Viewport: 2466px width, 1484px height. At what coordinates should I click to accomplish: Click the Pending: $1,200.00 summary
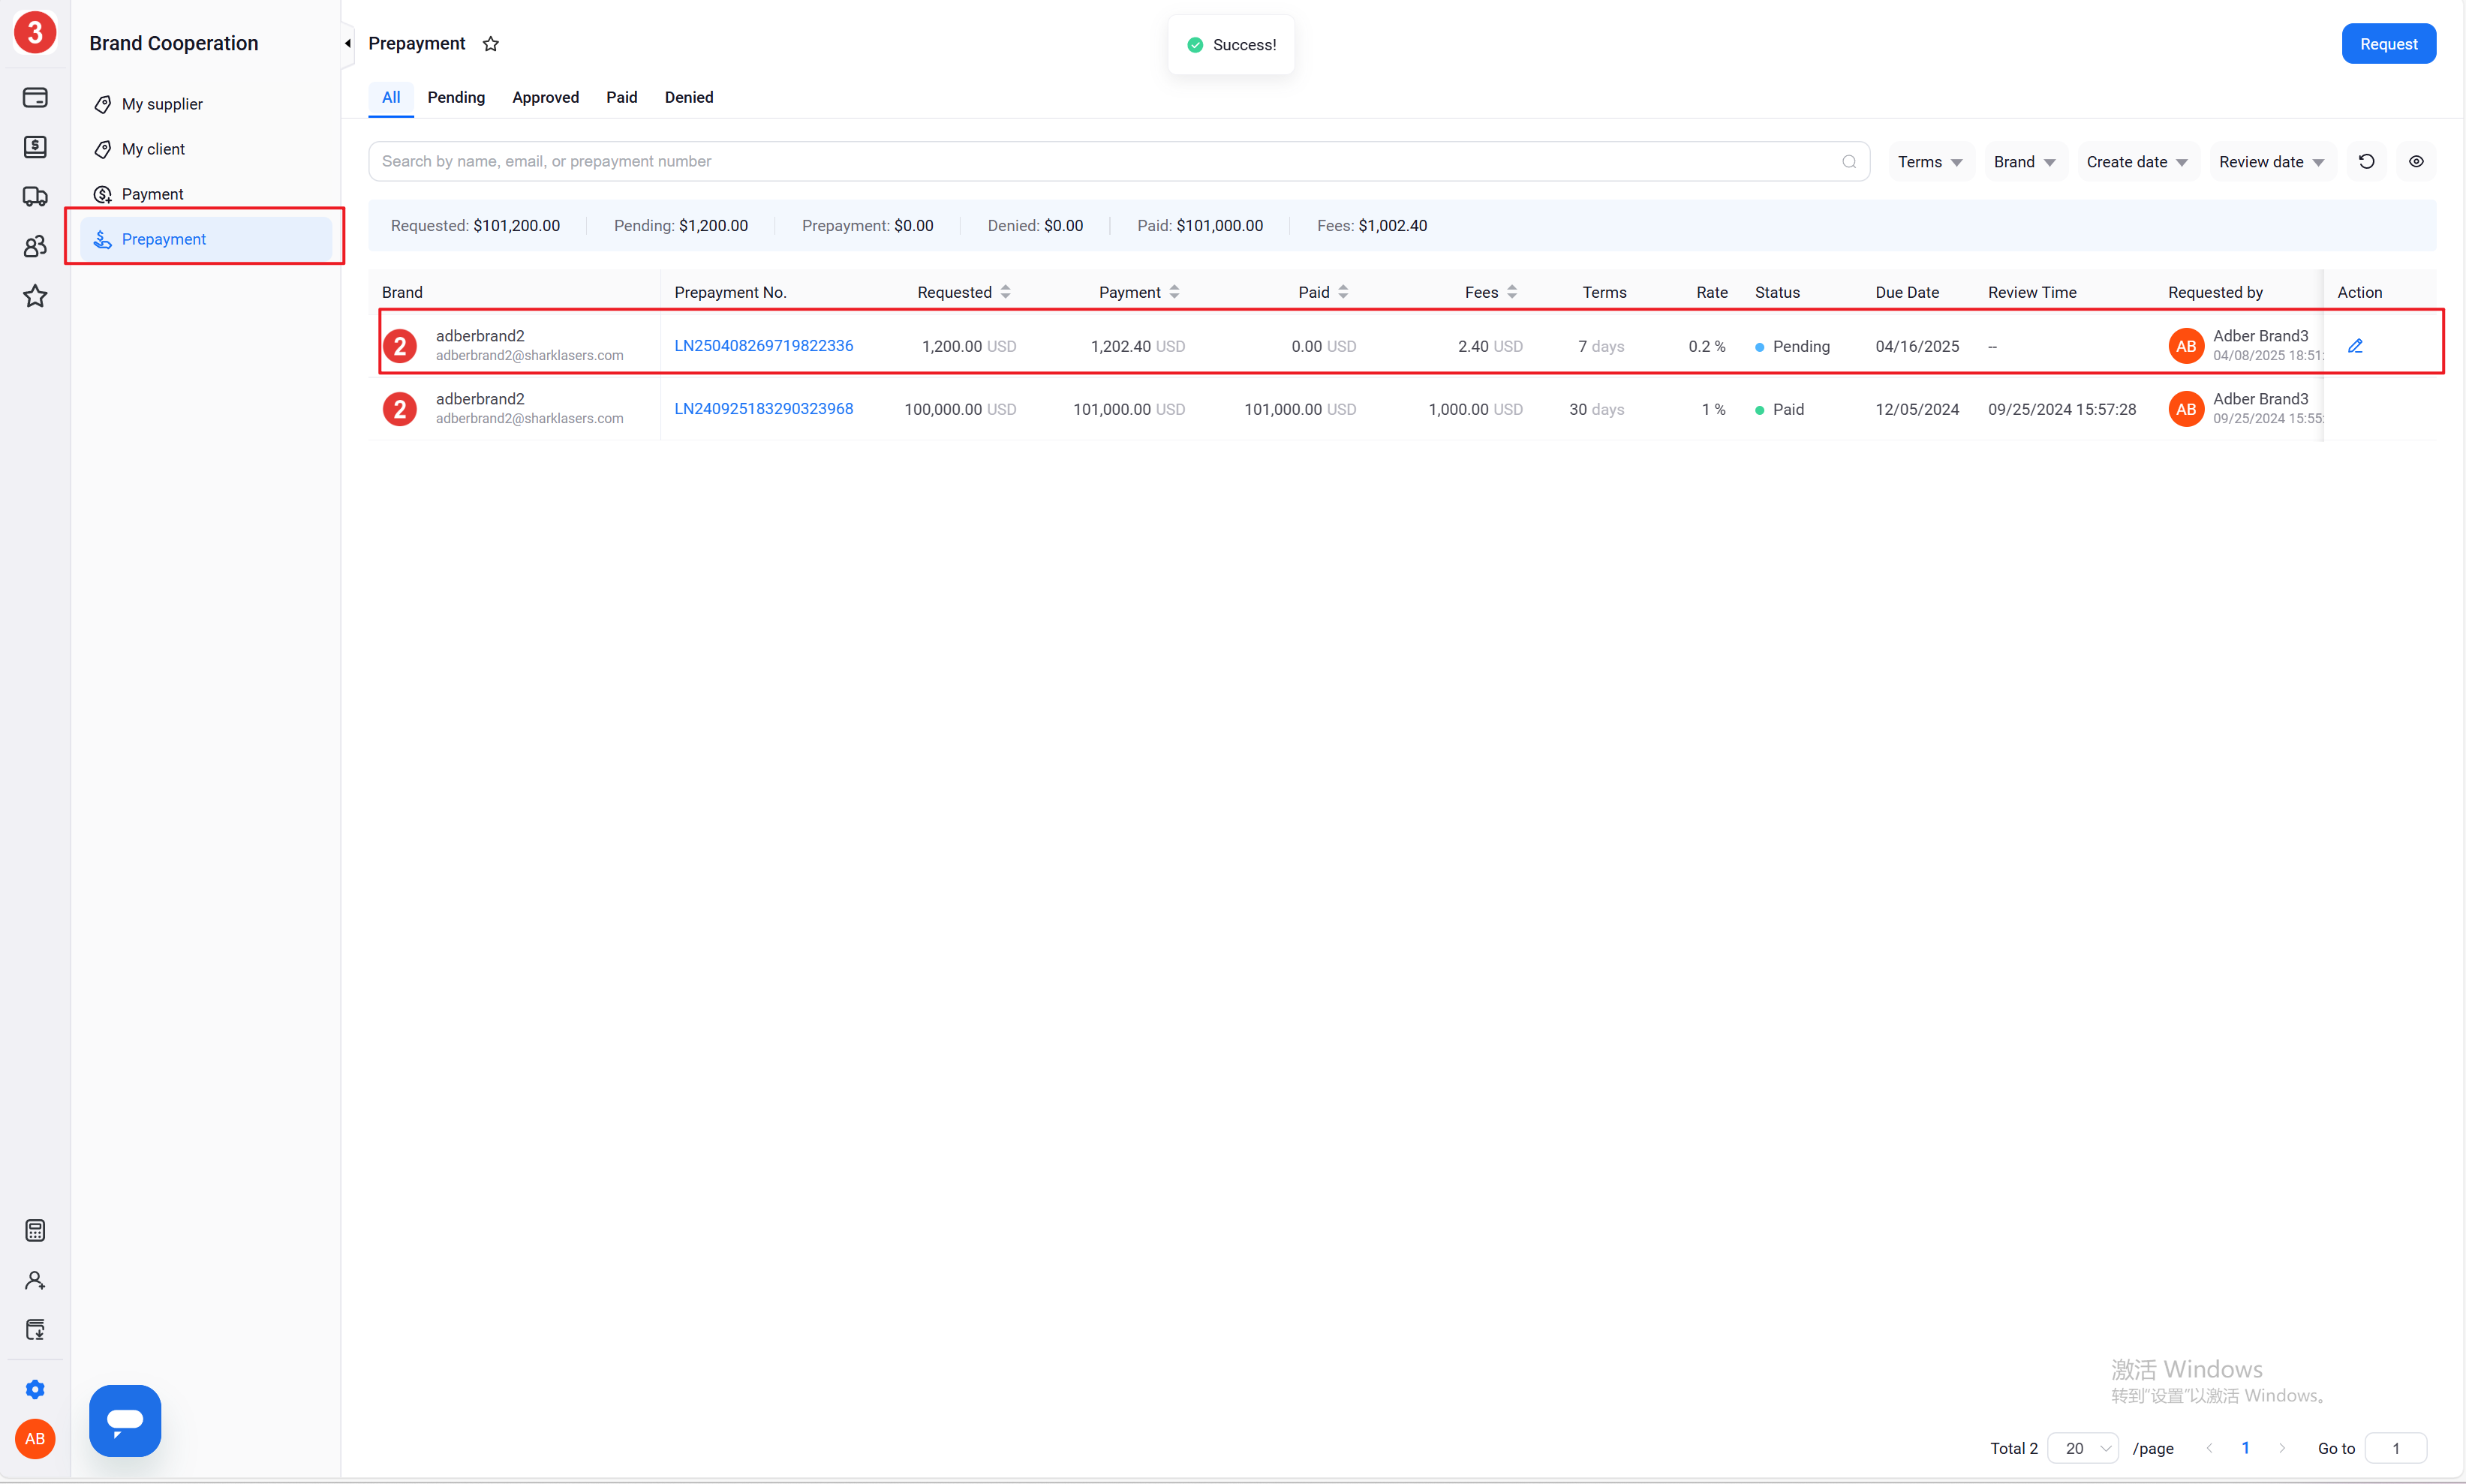681,226
